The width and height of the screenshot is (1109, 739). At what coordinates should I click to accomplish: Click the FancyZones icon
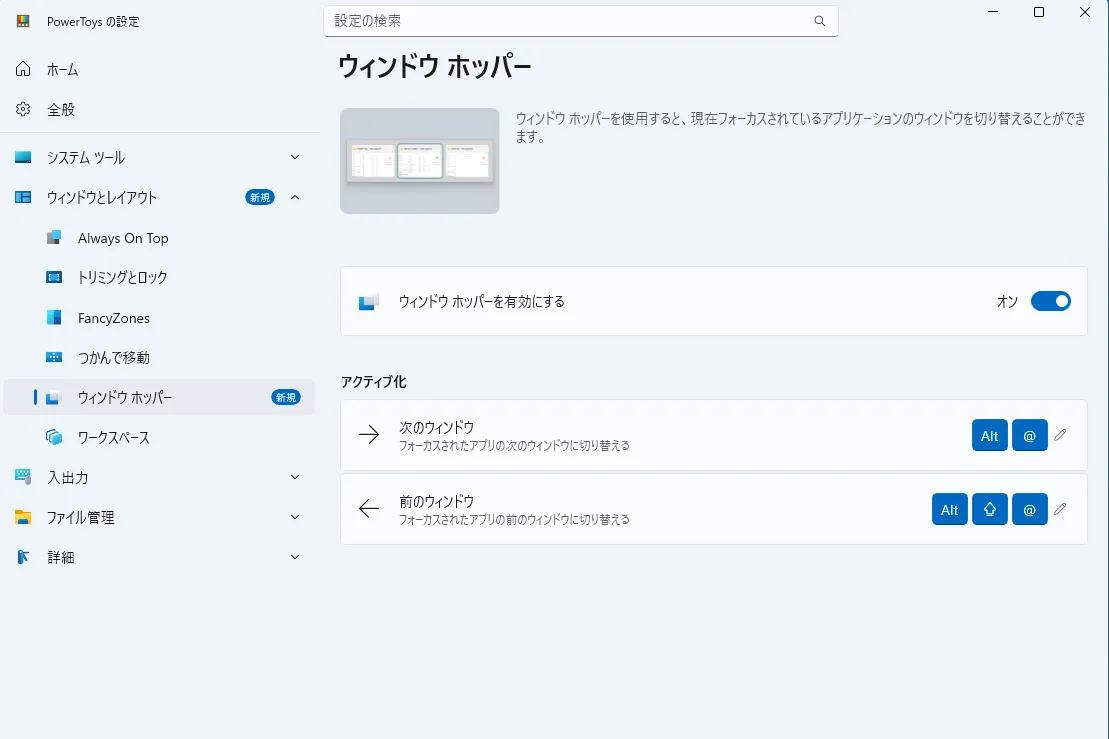tap(54, 318)
